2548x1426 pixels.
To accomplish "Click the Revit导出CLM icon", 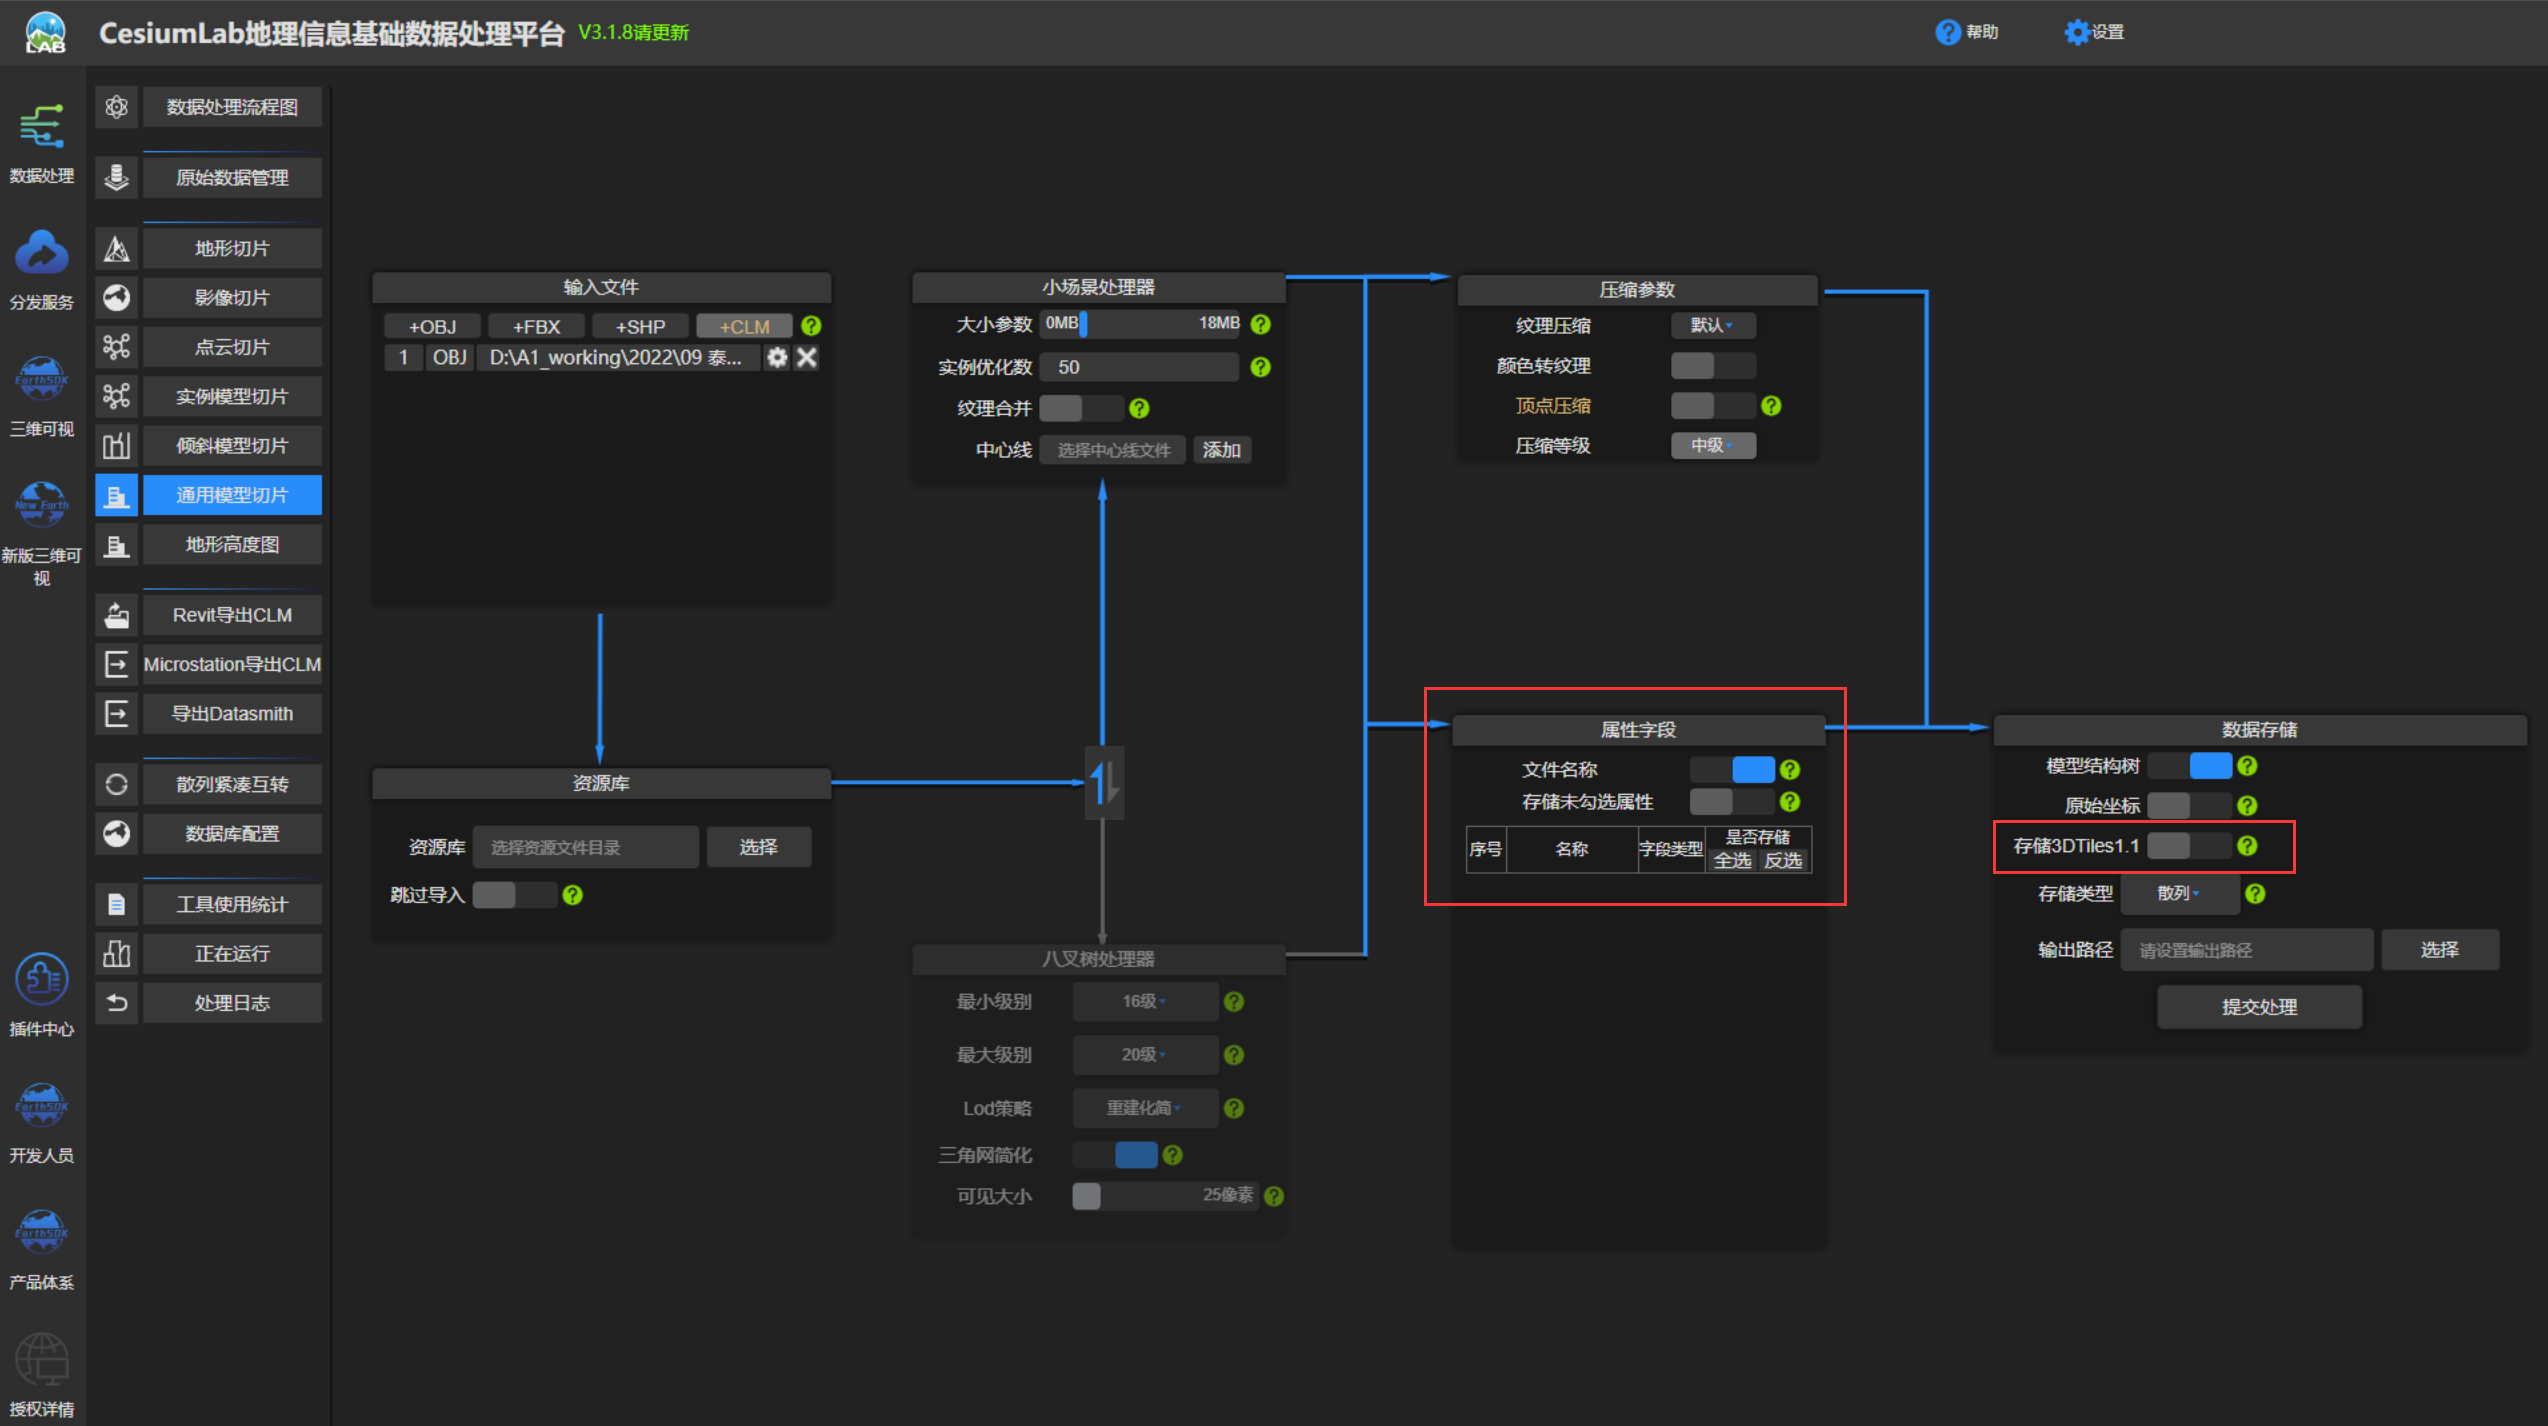I will coord(116,614).
